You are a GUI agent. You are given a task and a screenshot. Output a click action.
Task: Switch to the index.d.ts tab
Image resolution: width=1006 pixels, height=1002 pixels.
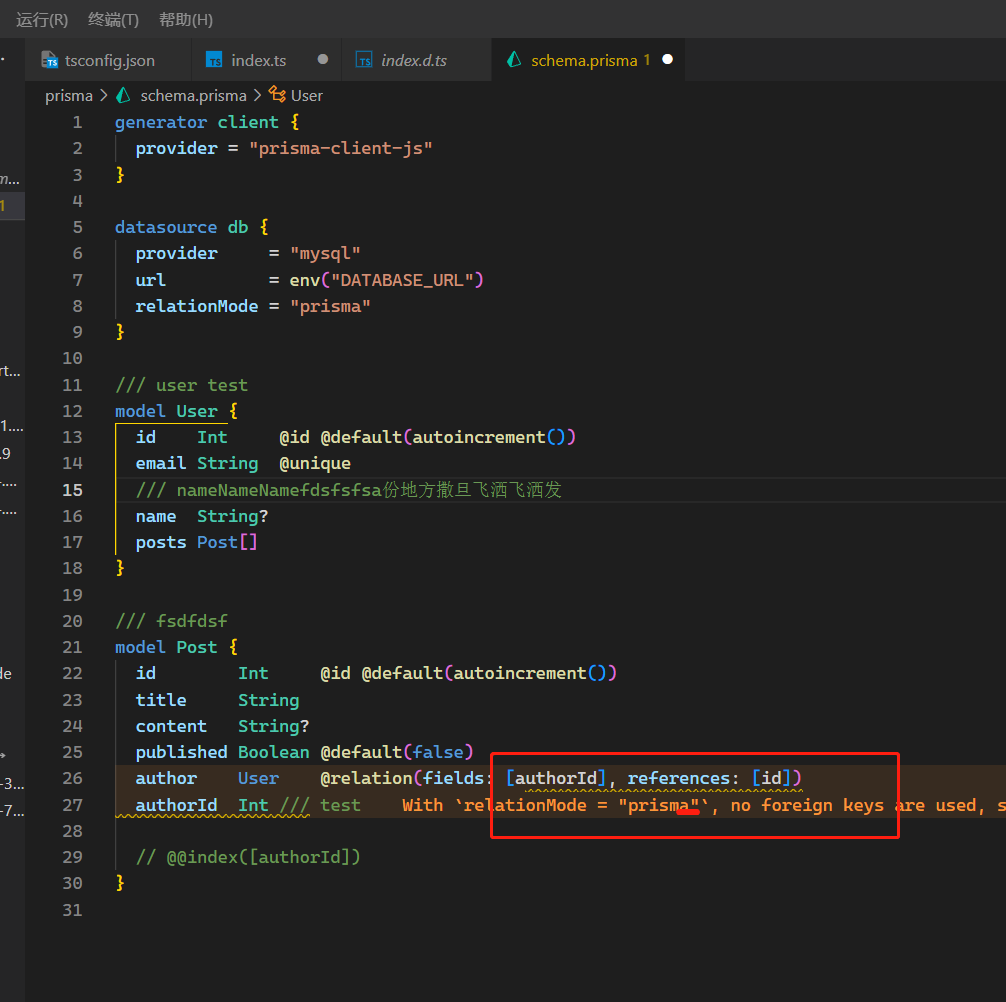[x=414, y=60]
